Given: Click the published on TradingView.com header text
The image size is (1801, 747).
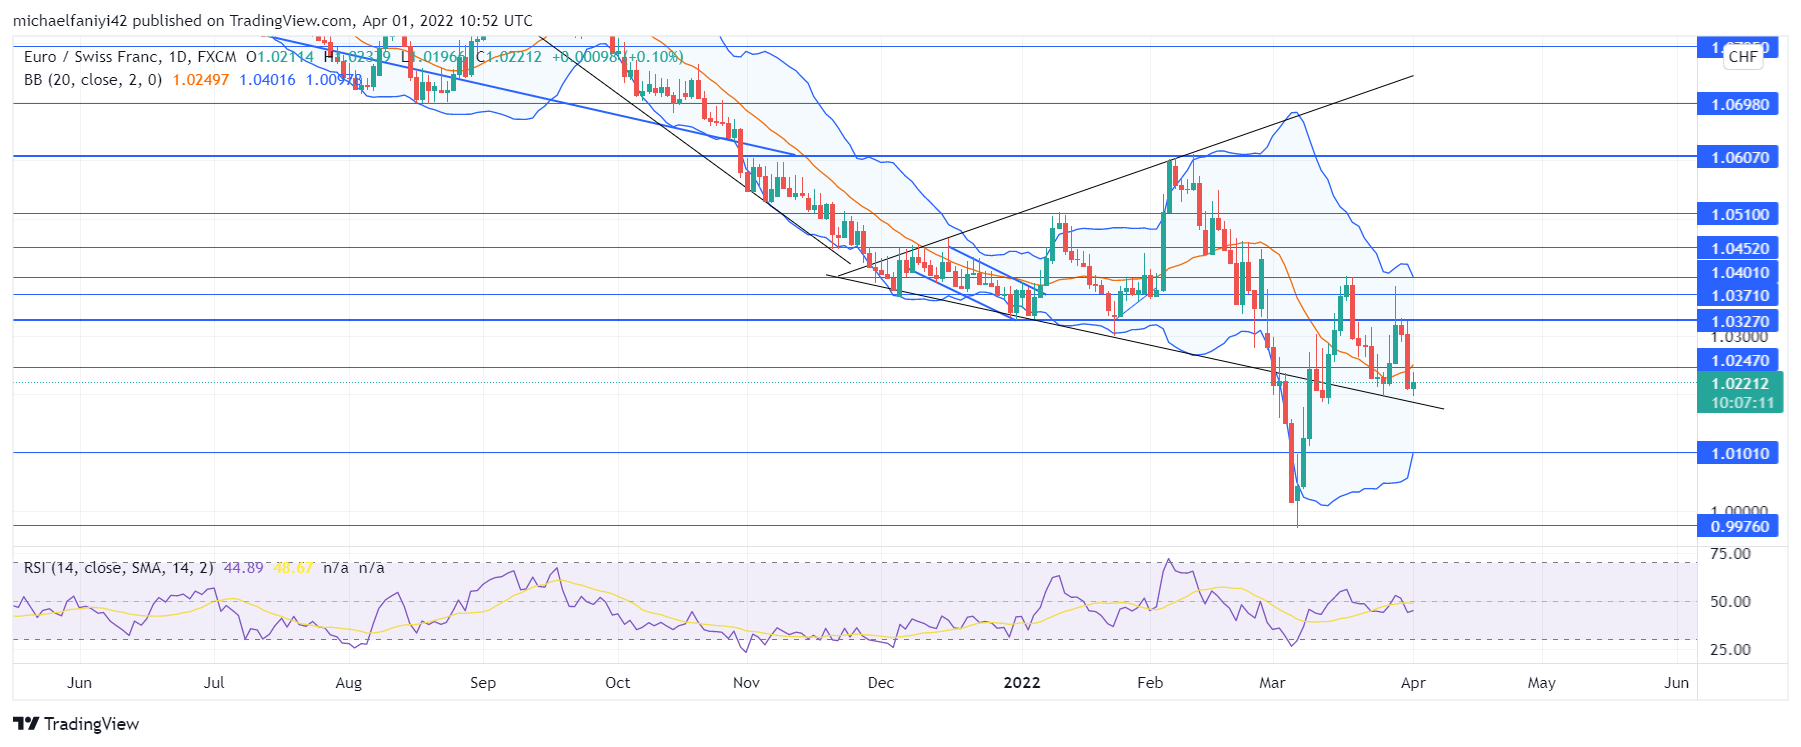Looking at the screenshot, I should (x=242, y=21).
